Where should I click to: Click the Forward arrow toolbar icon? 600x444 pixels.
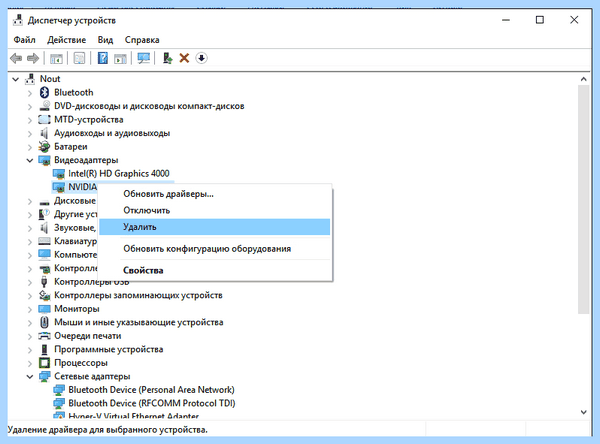click(33, 58)
